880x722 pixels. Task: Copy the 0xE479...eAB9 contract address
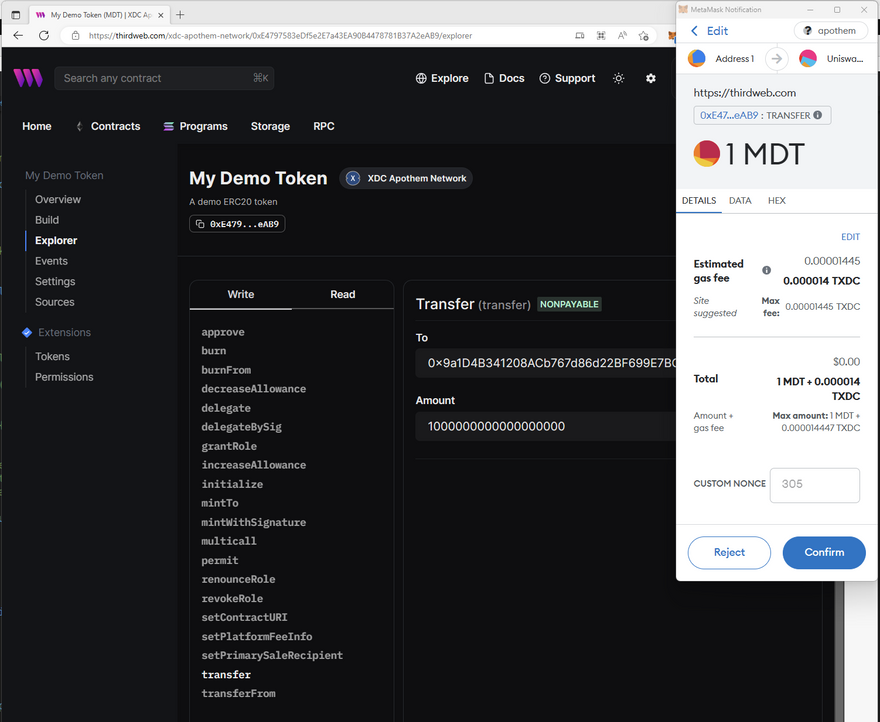tap(237, 224)
